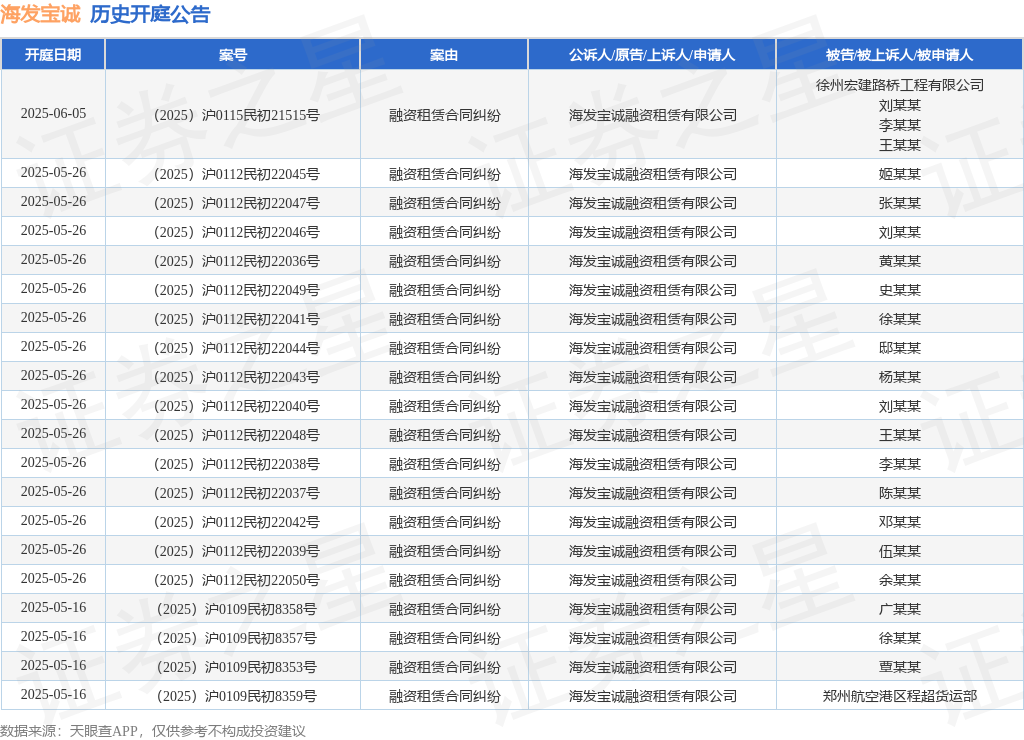Click 融资租赁合同纠纷 in 沪0115民初21515号 row
1024x740 pixels.
pyautogui.click(x=444, y=115)
